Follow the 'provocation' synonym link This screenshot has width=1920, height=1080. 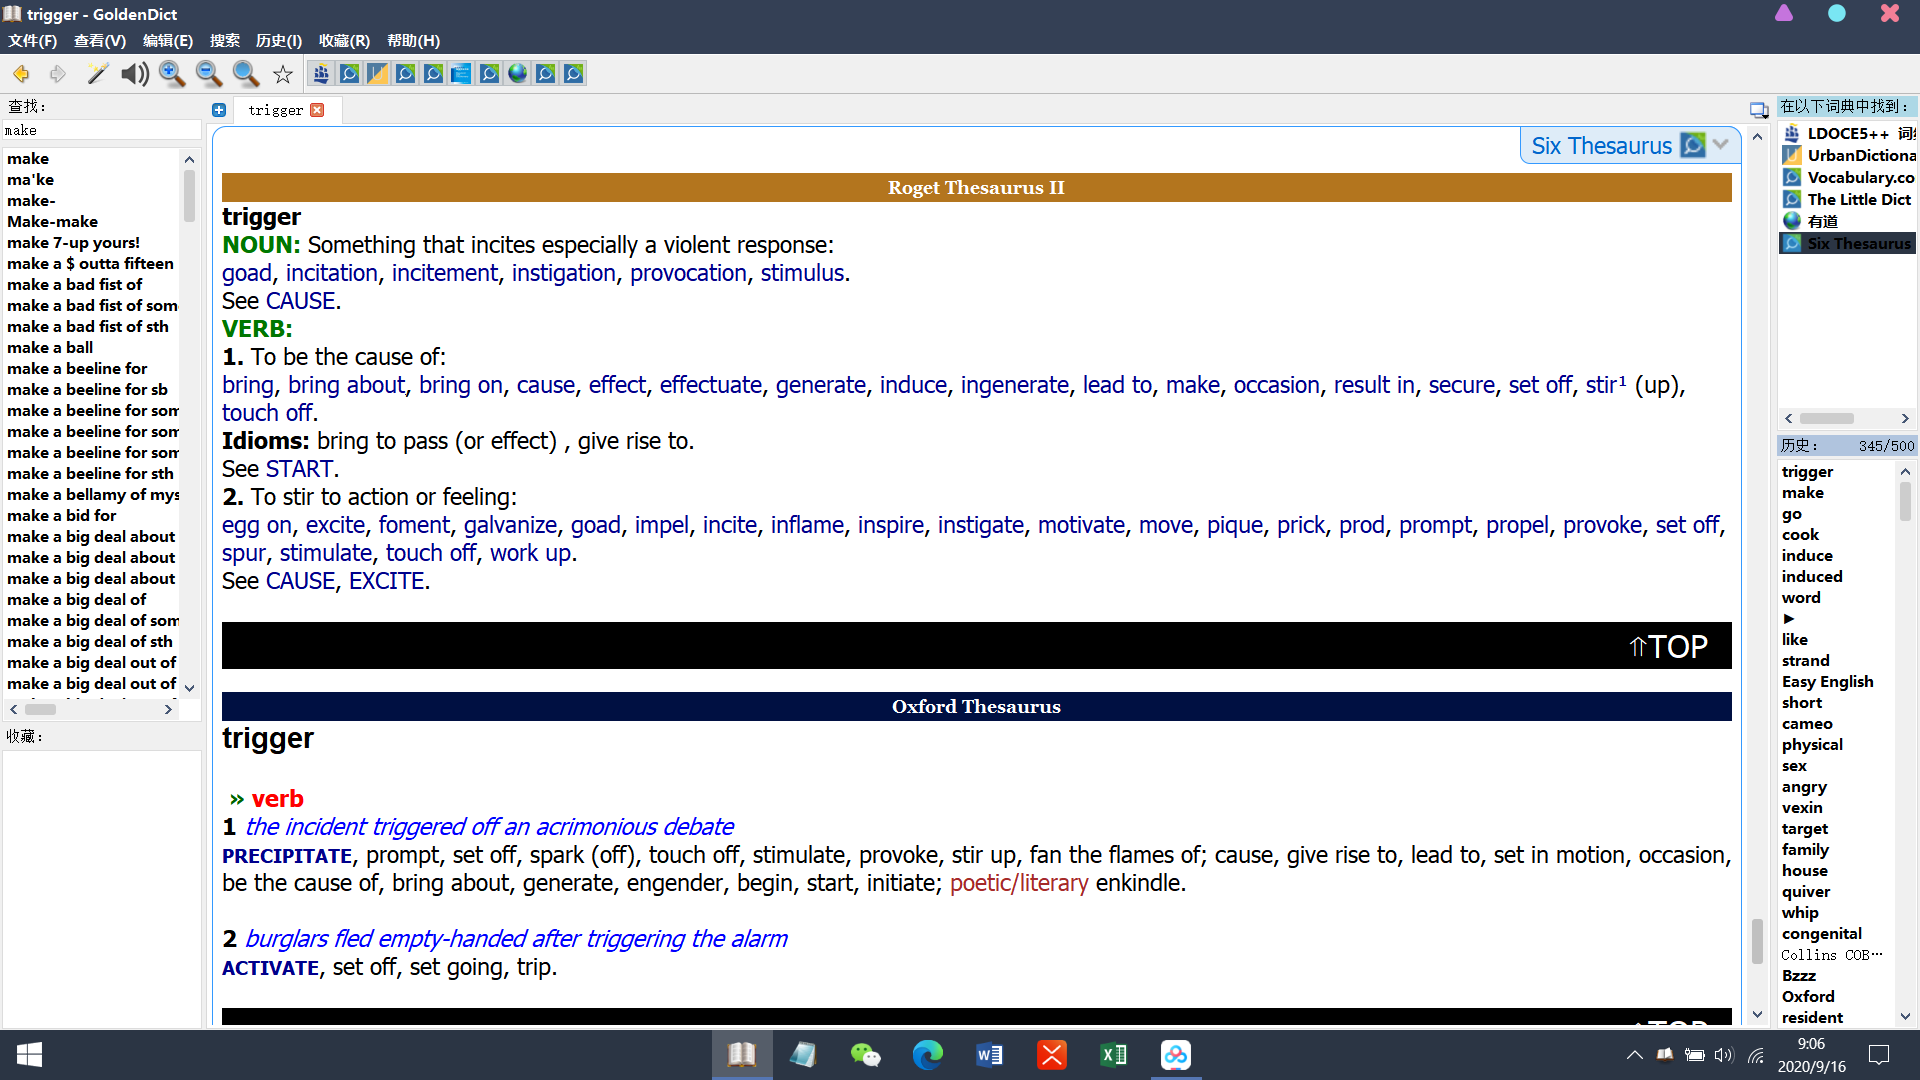(x=688, y=273)
